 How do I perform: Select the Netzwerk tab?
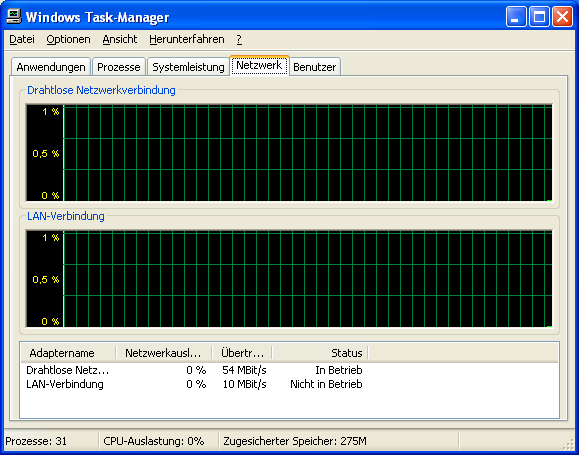point(259,65)
